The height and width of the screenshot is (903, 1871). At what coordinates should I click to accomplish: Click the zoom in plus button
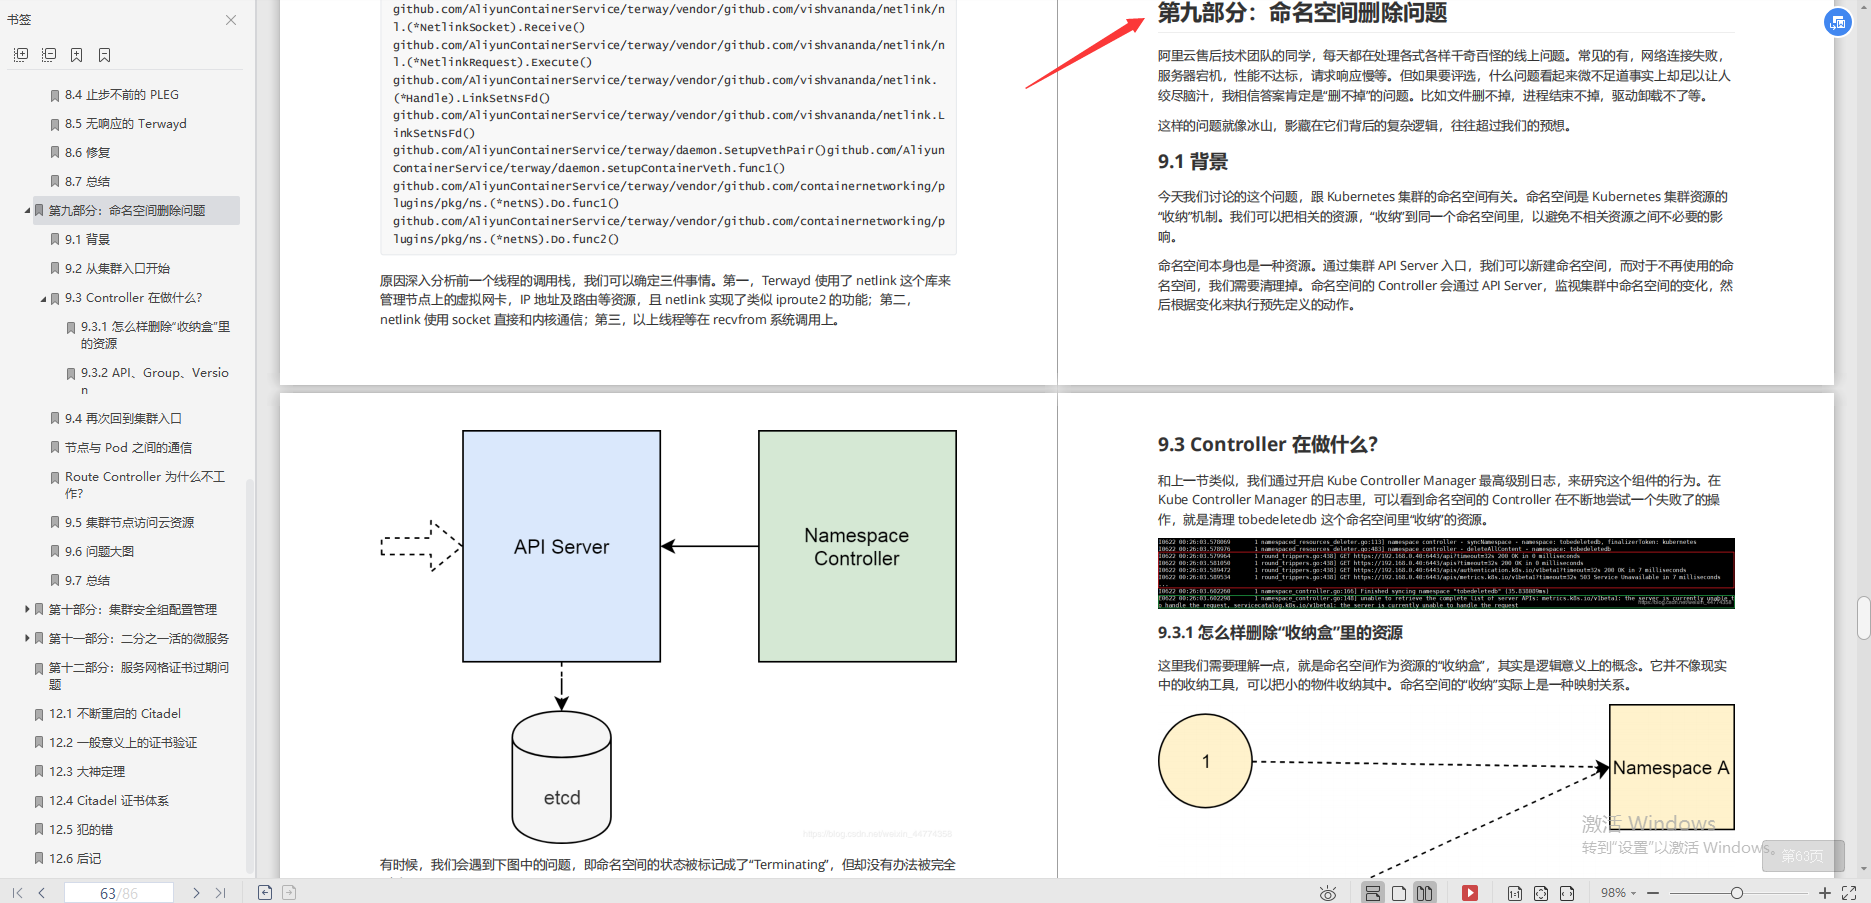1825,893
